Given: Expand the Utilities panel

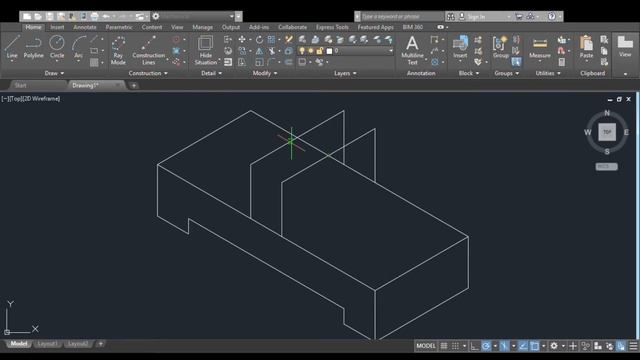Looking at the screenshot, I should [x=548, y=73].
